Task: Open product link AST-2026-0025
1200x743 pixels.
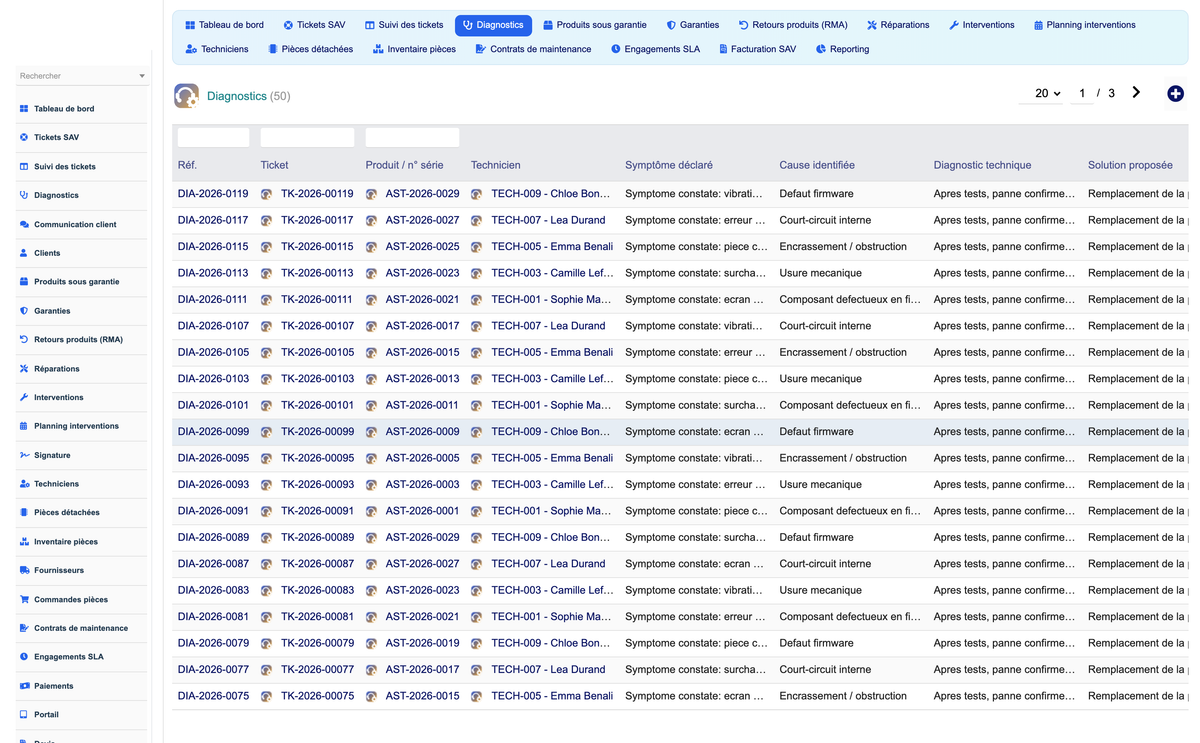Action: tap(422, 247)
